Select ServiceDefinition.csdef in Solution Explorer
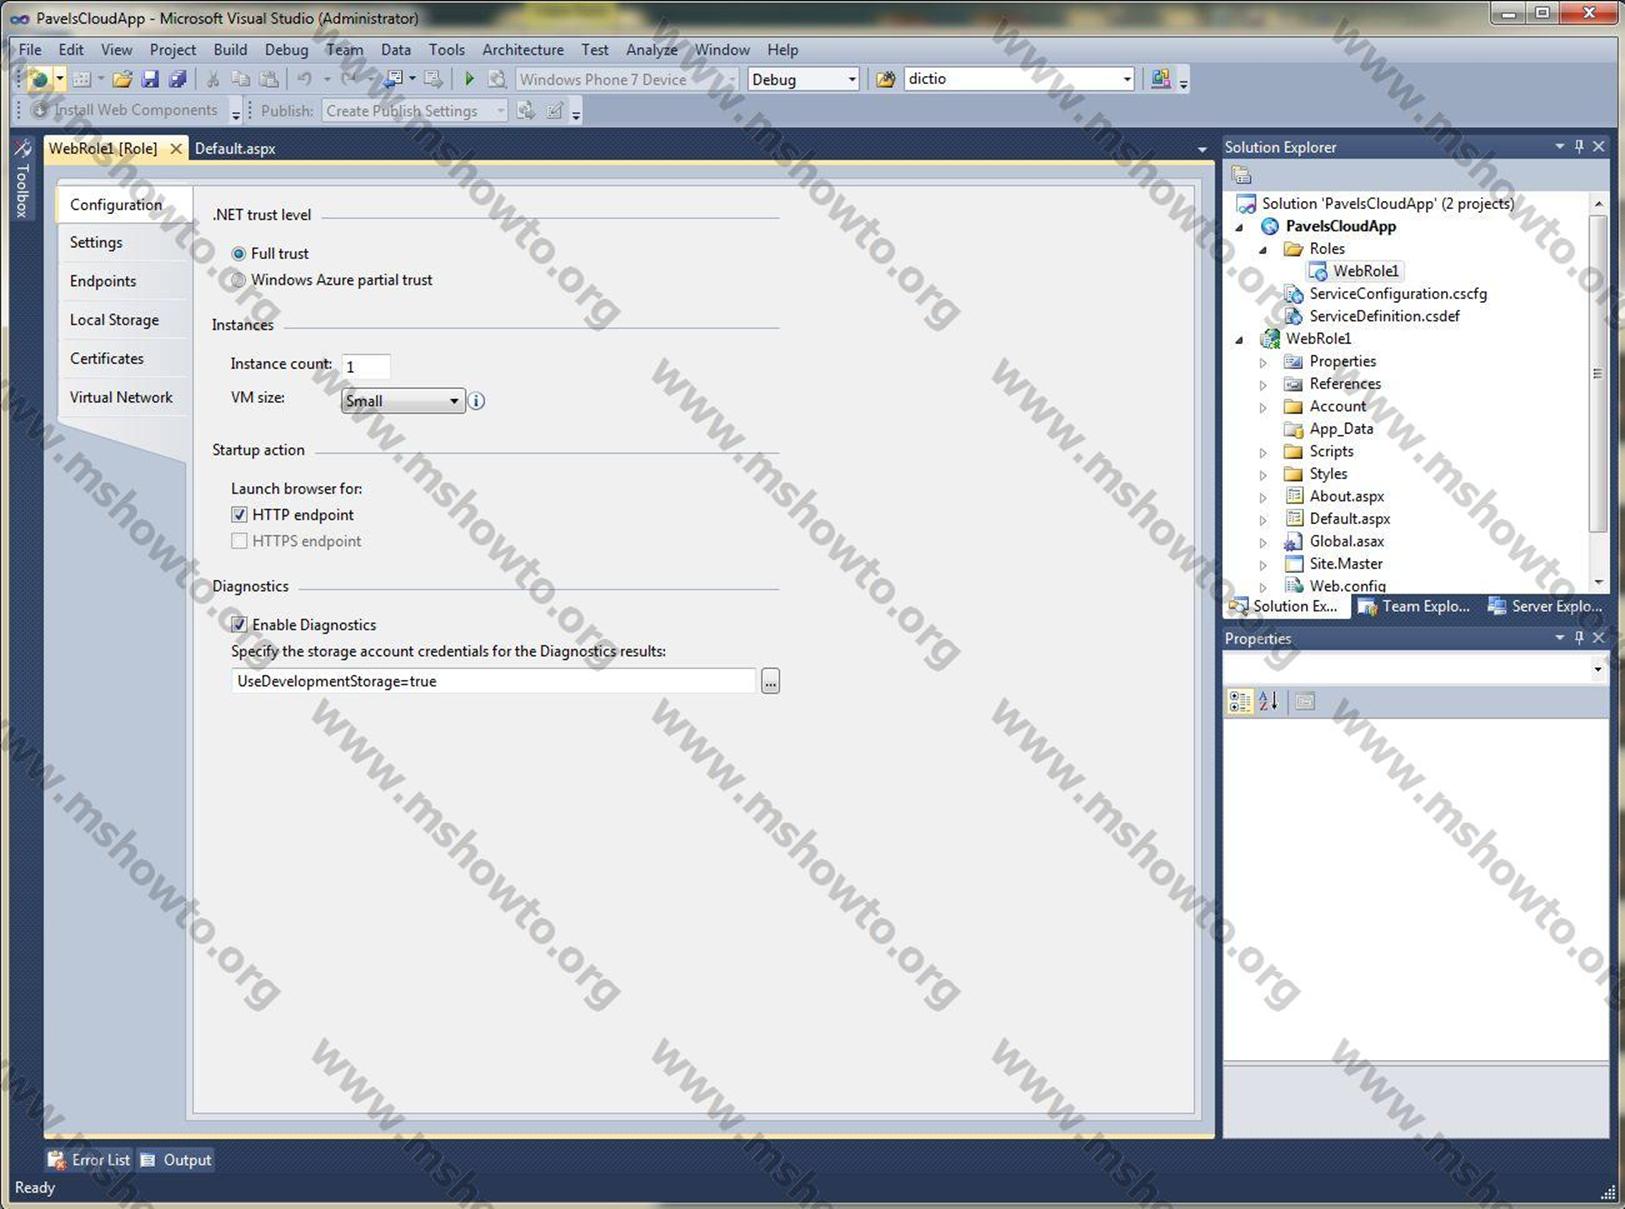1625x1209 pixels. (x=1384, y=316)
